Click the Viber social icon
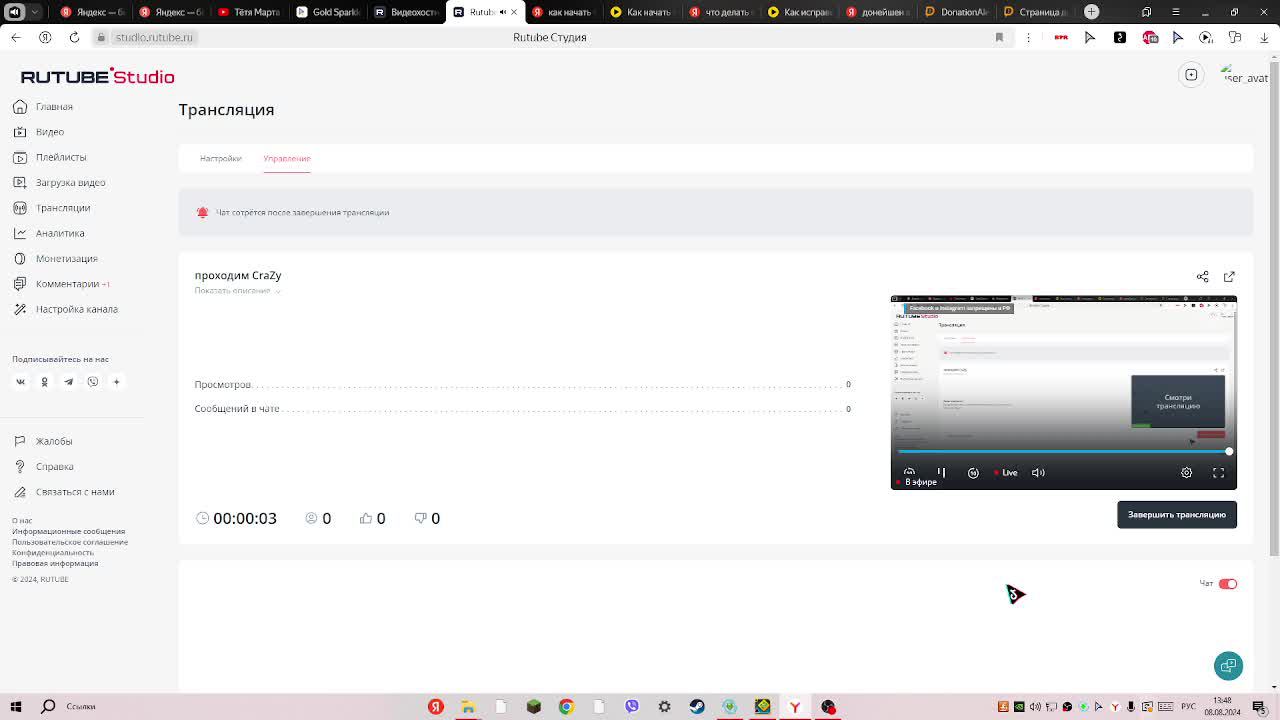Screen dimensions: 1280x720 click(x=92, y=381)
